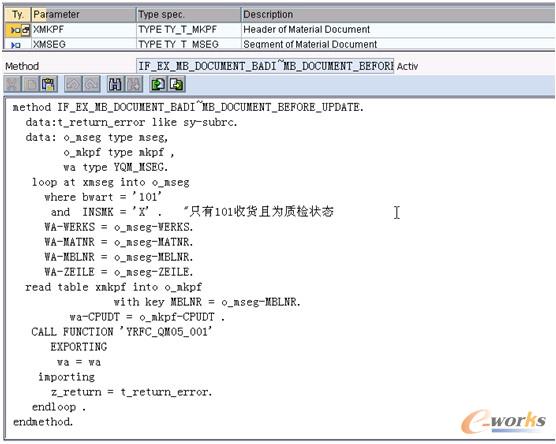Click the Undo arrow icon
Screen dimensions: 556x444
pyautogui.click(x=73, y=85)
